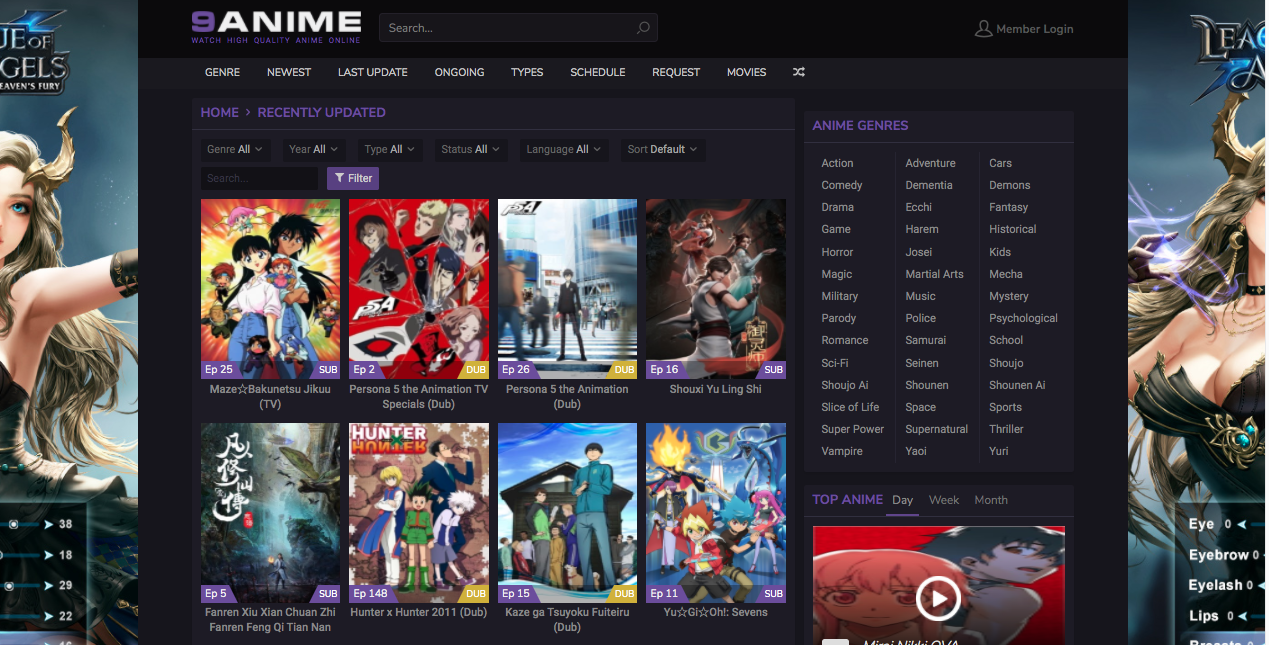Open the Status filter dropdown

(x=471, y=149)
